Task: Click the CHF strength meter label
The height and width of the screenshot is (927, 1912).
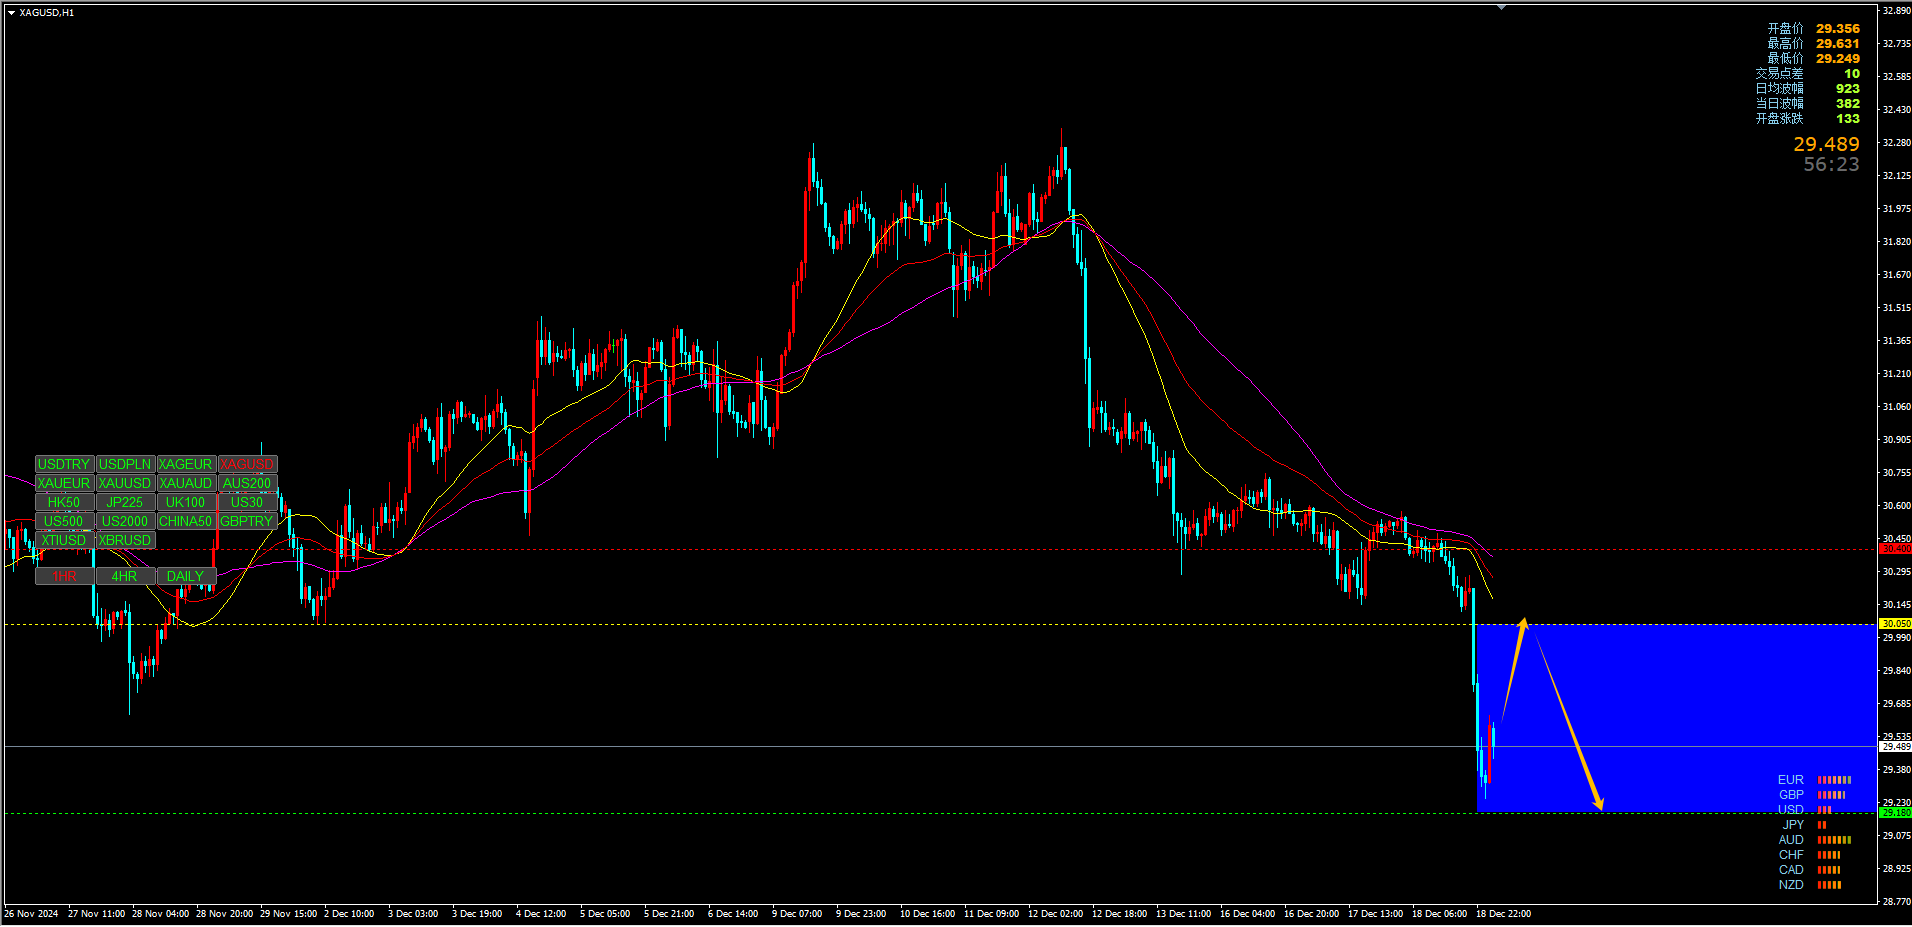Action: (x=1791, y=855)
